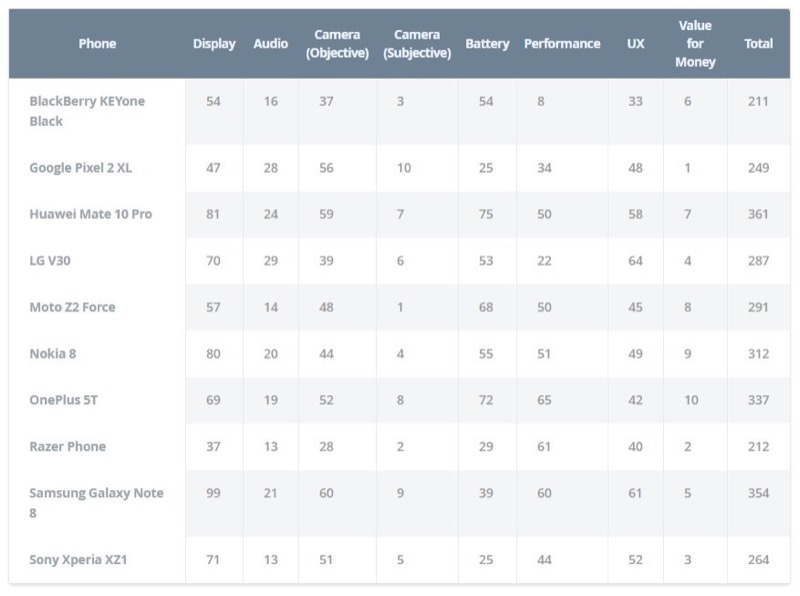Sort by the Battery column header

pos(487,44)
